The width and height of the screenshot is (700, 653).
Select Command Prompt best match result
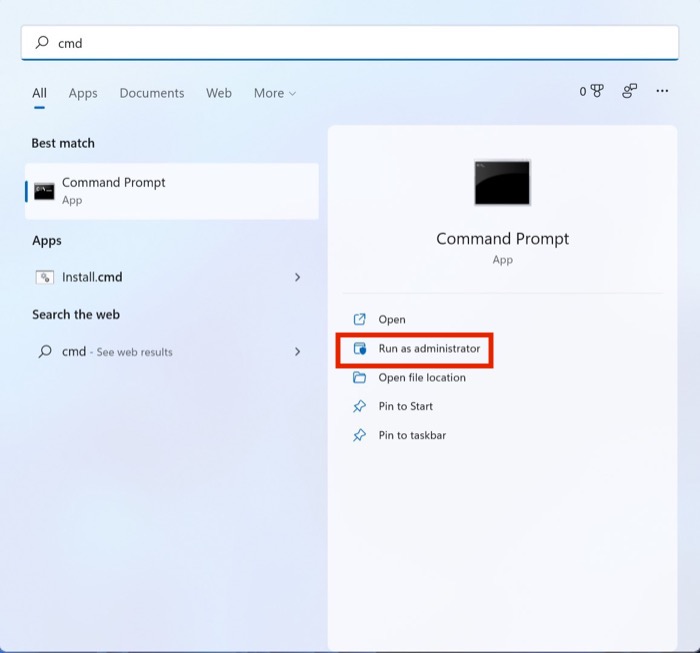172,191
